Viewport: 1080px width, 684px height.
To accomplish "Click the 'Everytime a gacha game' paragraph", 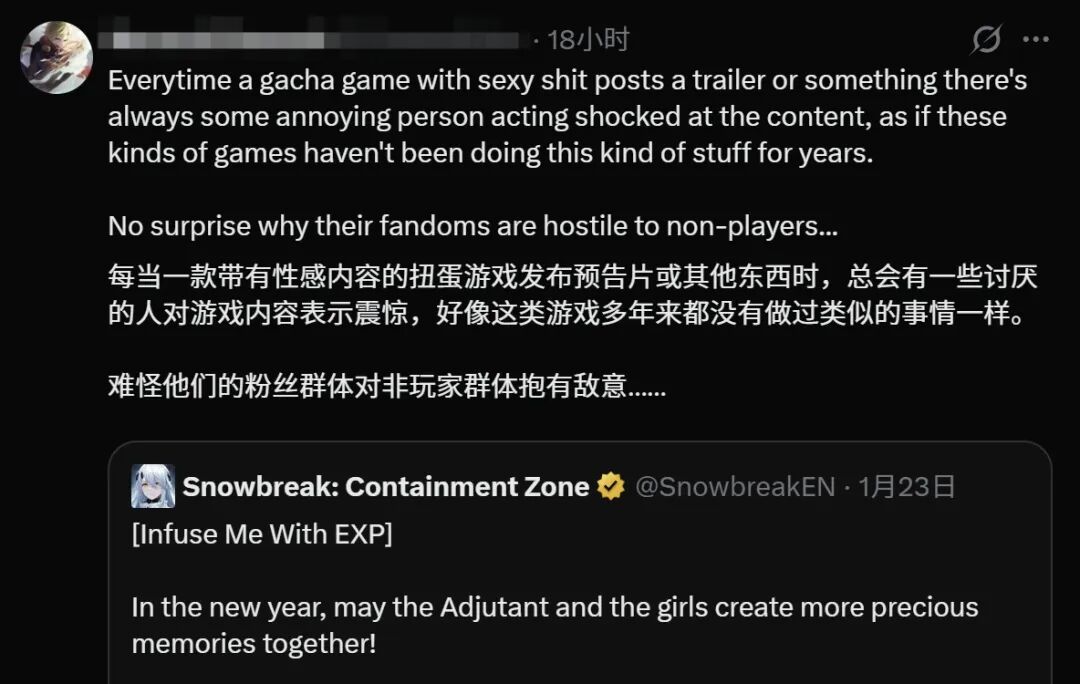I will 567,116.
